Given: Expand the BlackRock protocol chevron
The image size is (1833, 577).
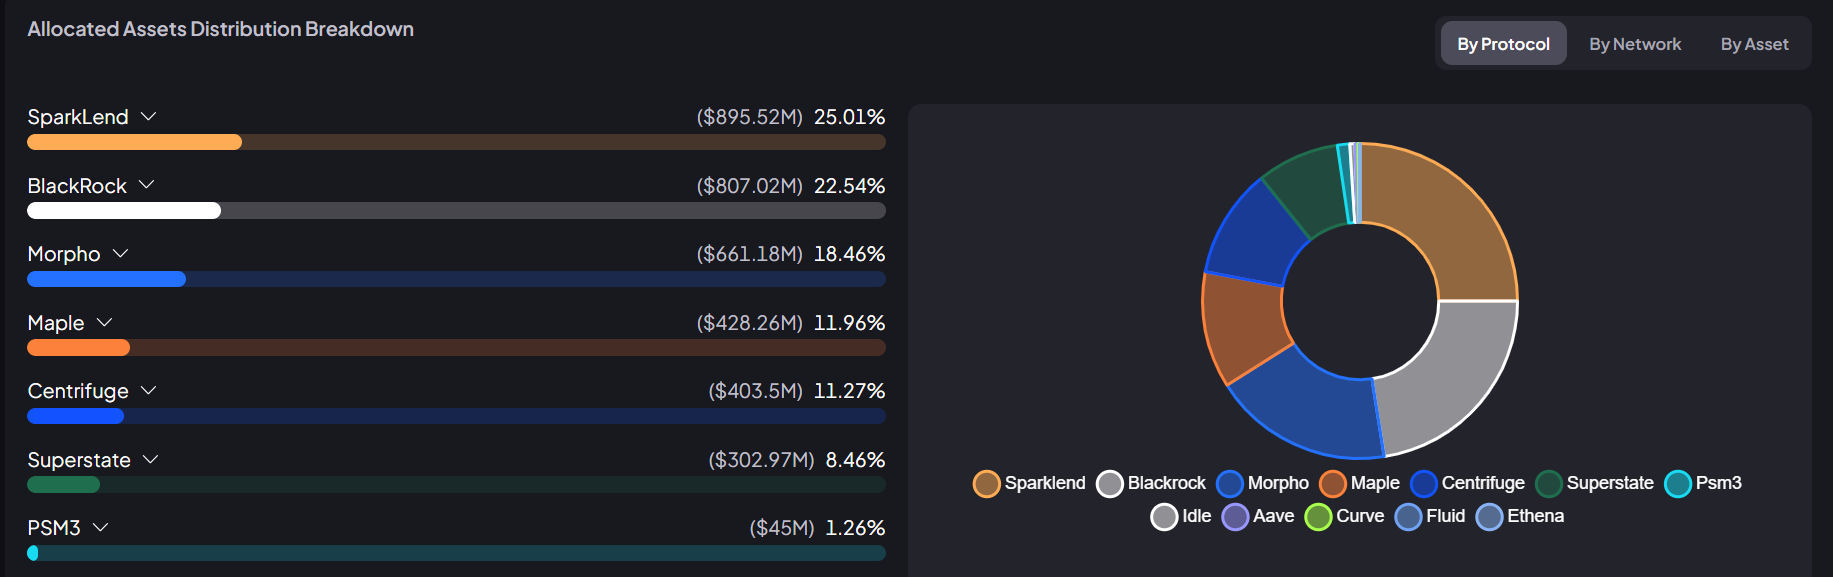Looking at the screenshot, I should pyautogui.click(x=147, y=185).
